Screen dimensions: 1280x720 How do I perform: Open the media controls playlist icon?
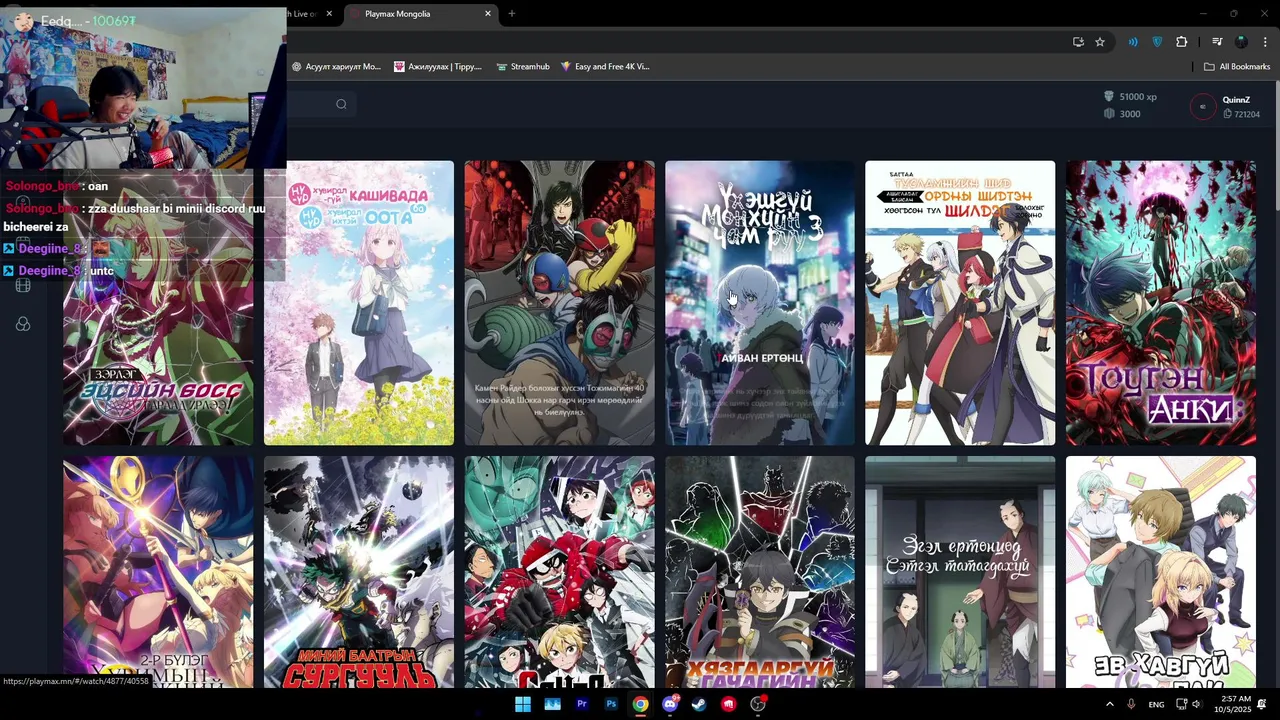[x=1217, y=42]
